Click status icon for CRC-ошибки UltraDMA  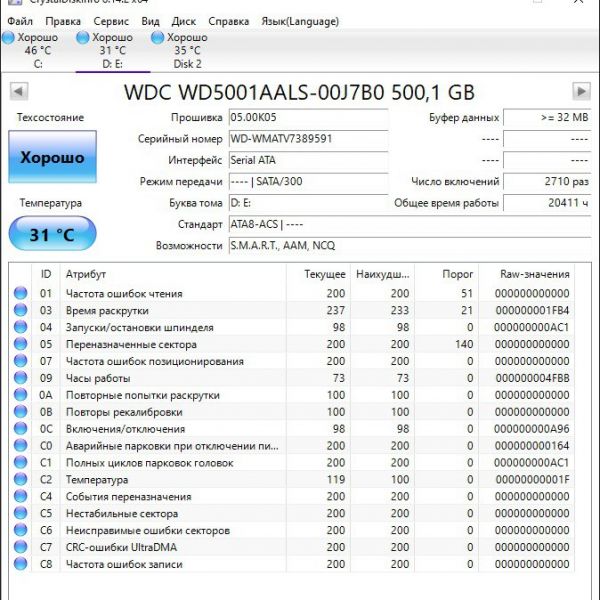point(20,547)
